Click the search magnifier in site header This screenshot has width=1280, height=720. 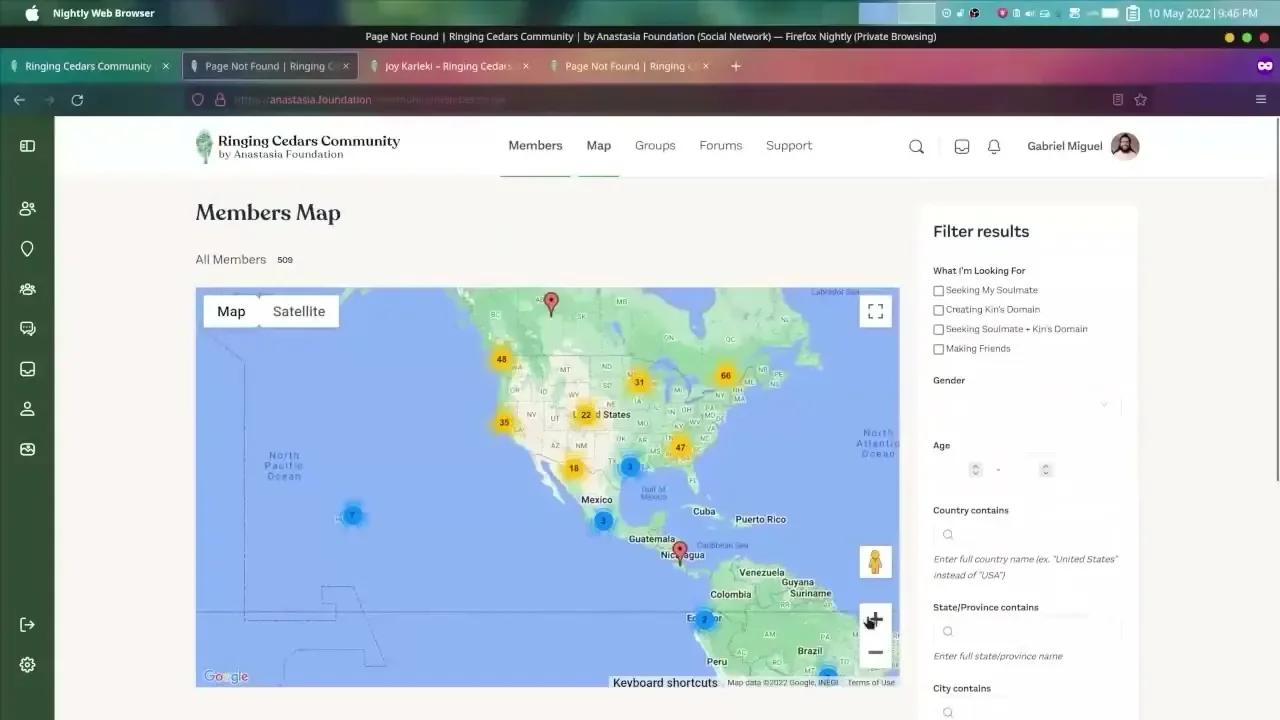pyautogui.click(x=916, y=147)
